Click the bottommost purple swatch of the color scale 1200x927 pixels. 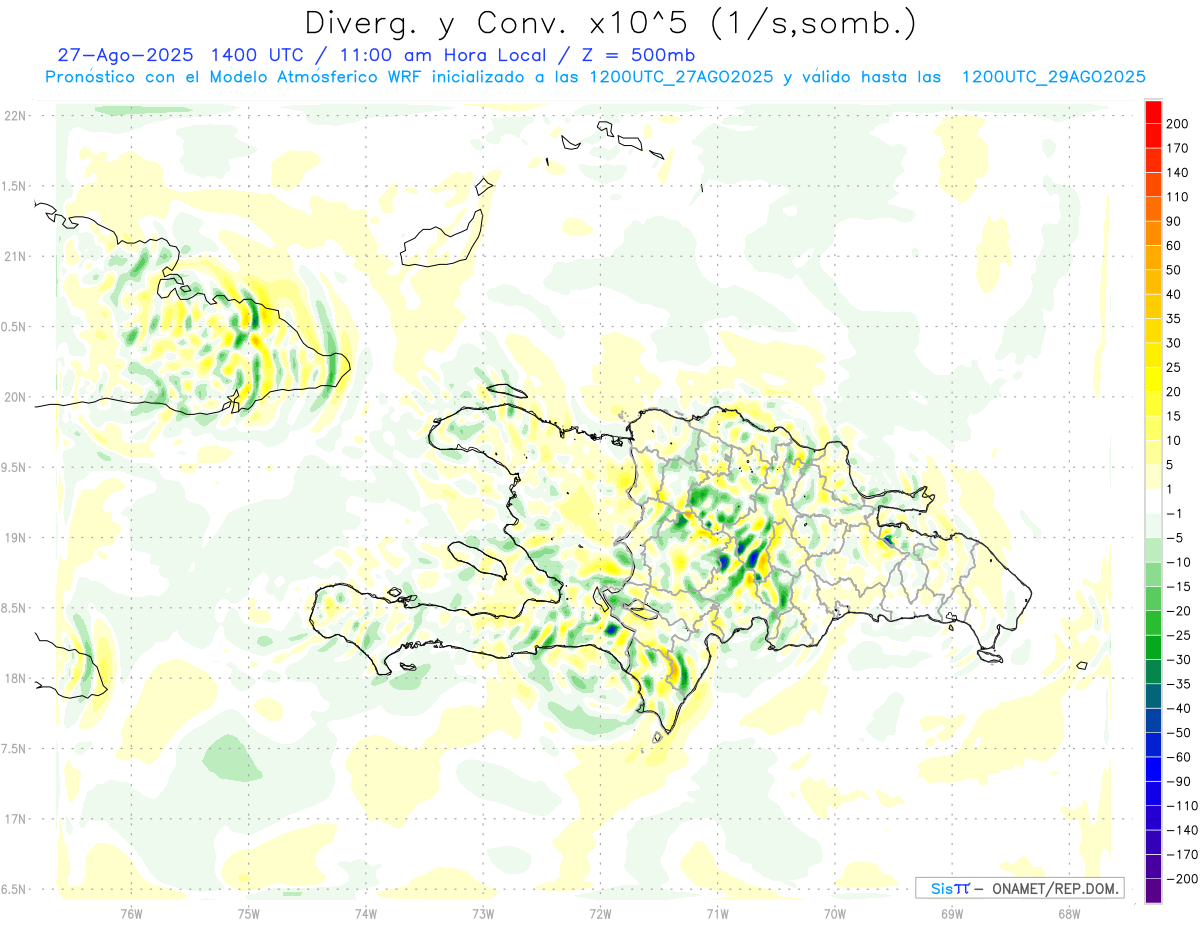(1153, 891)
